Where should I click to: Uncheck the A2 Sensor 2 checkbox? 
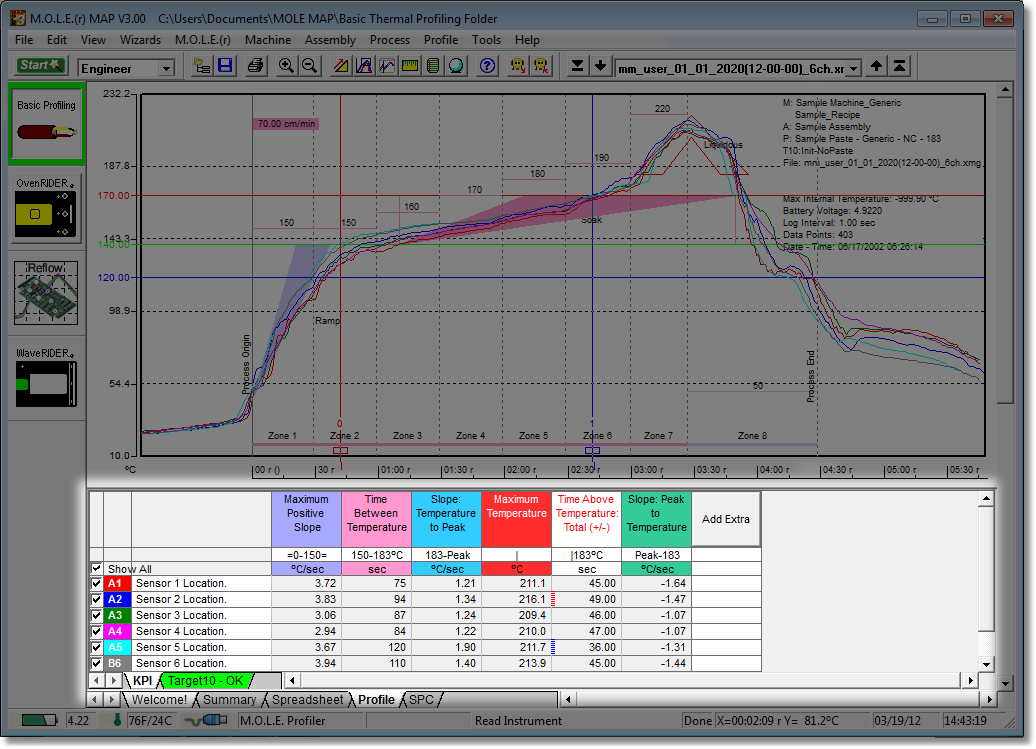click(x=96, y=599)
